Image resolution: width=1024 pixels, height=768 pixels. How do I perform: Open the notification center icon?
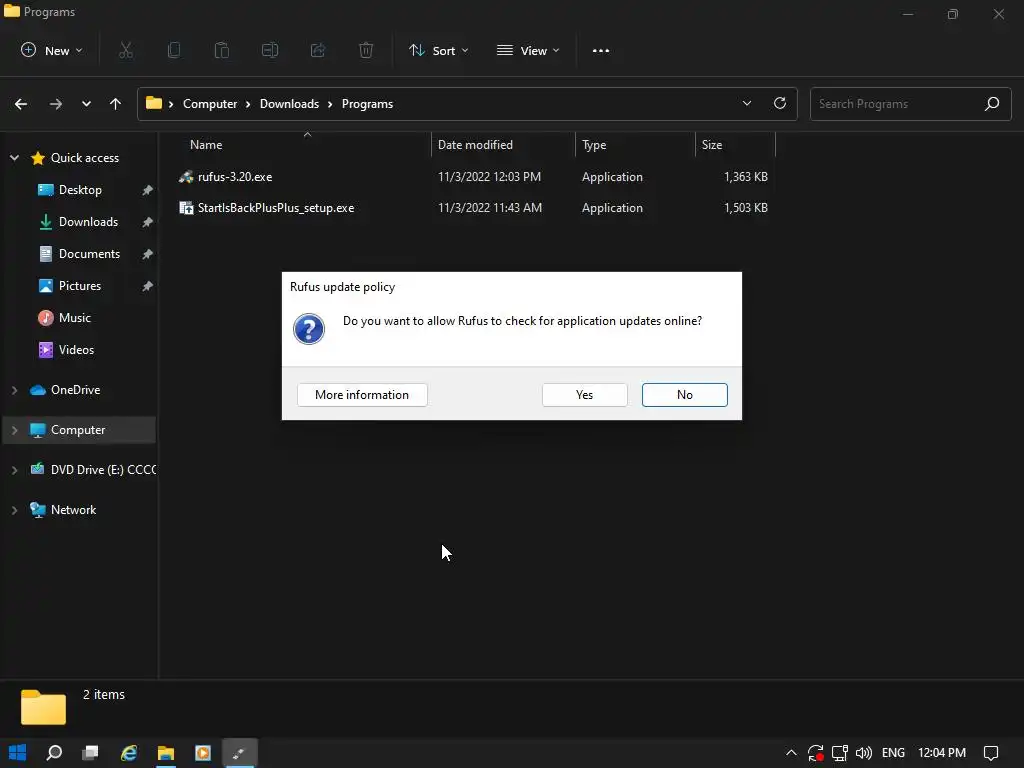point(991,753)
